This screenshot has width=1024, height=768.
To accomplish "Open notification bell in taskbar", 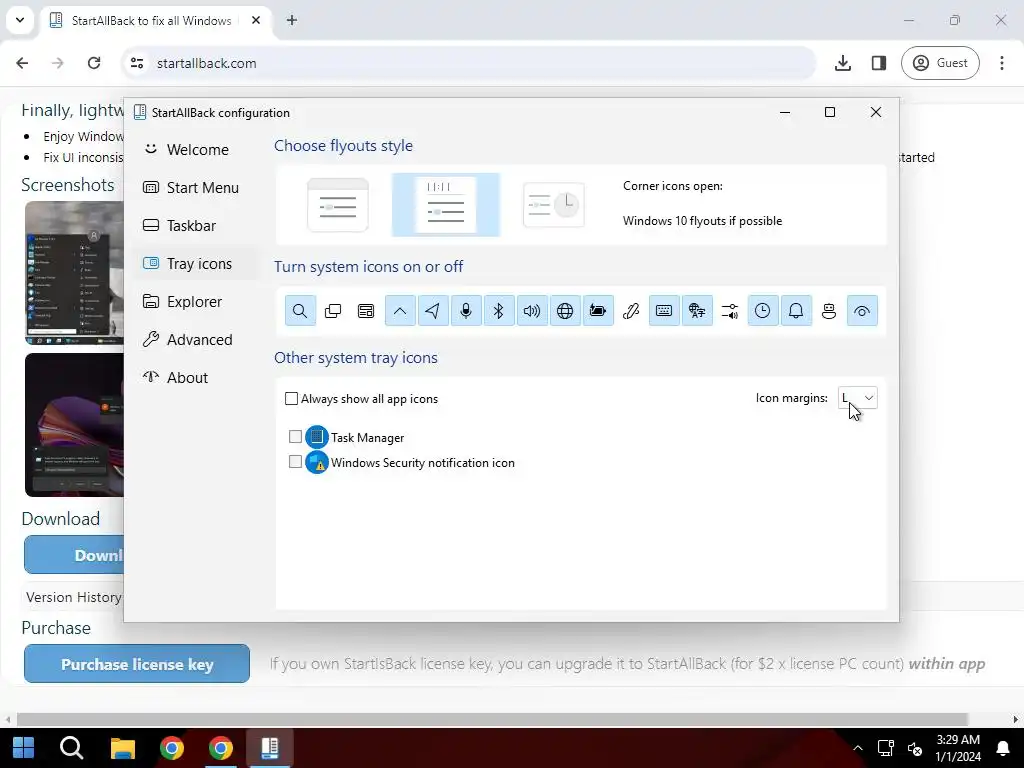I will click(1003, 748).
